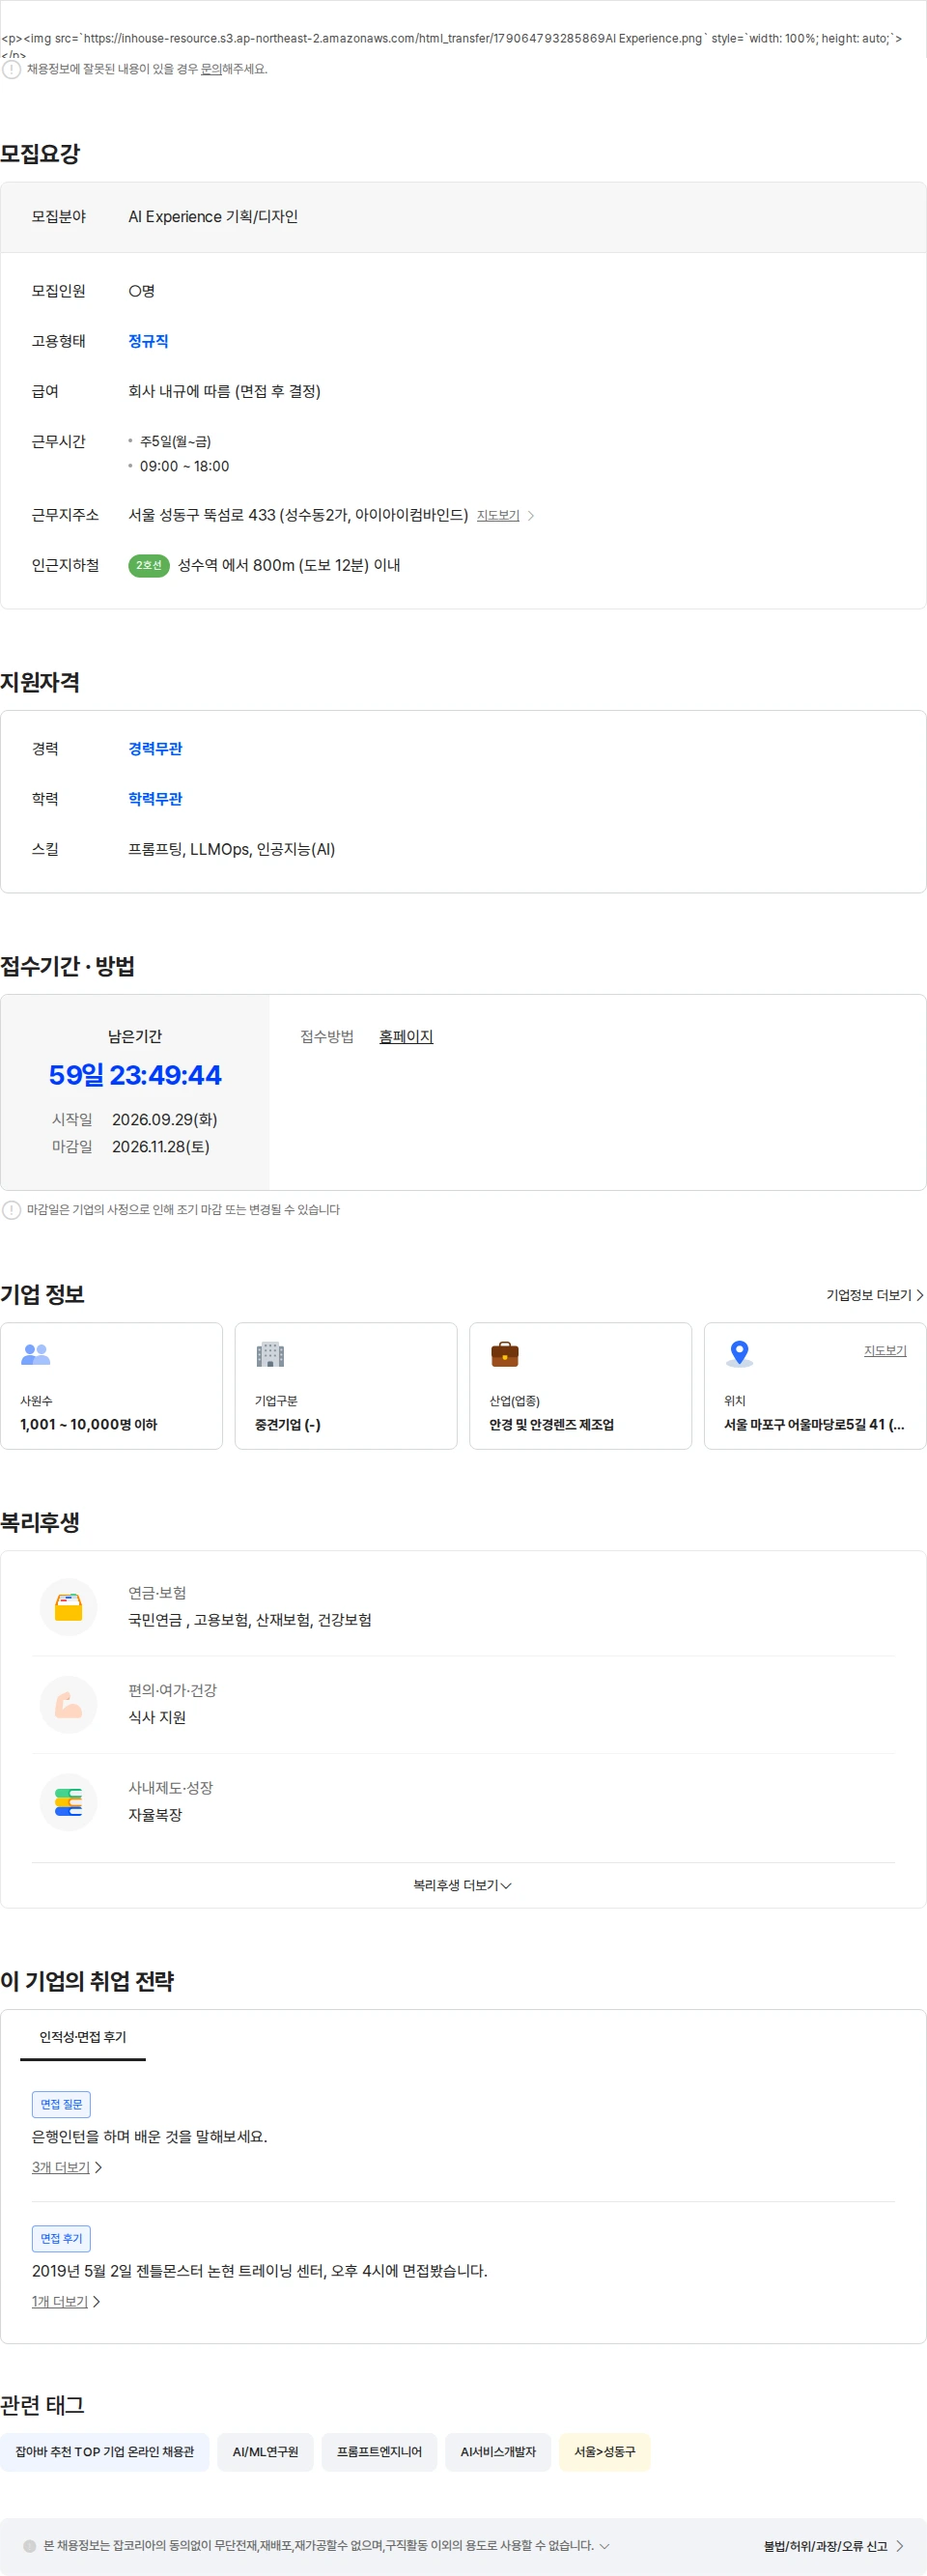Click the employees icon in 사원수 card
Viewport: 927px width, 2576px height.
36,1354
